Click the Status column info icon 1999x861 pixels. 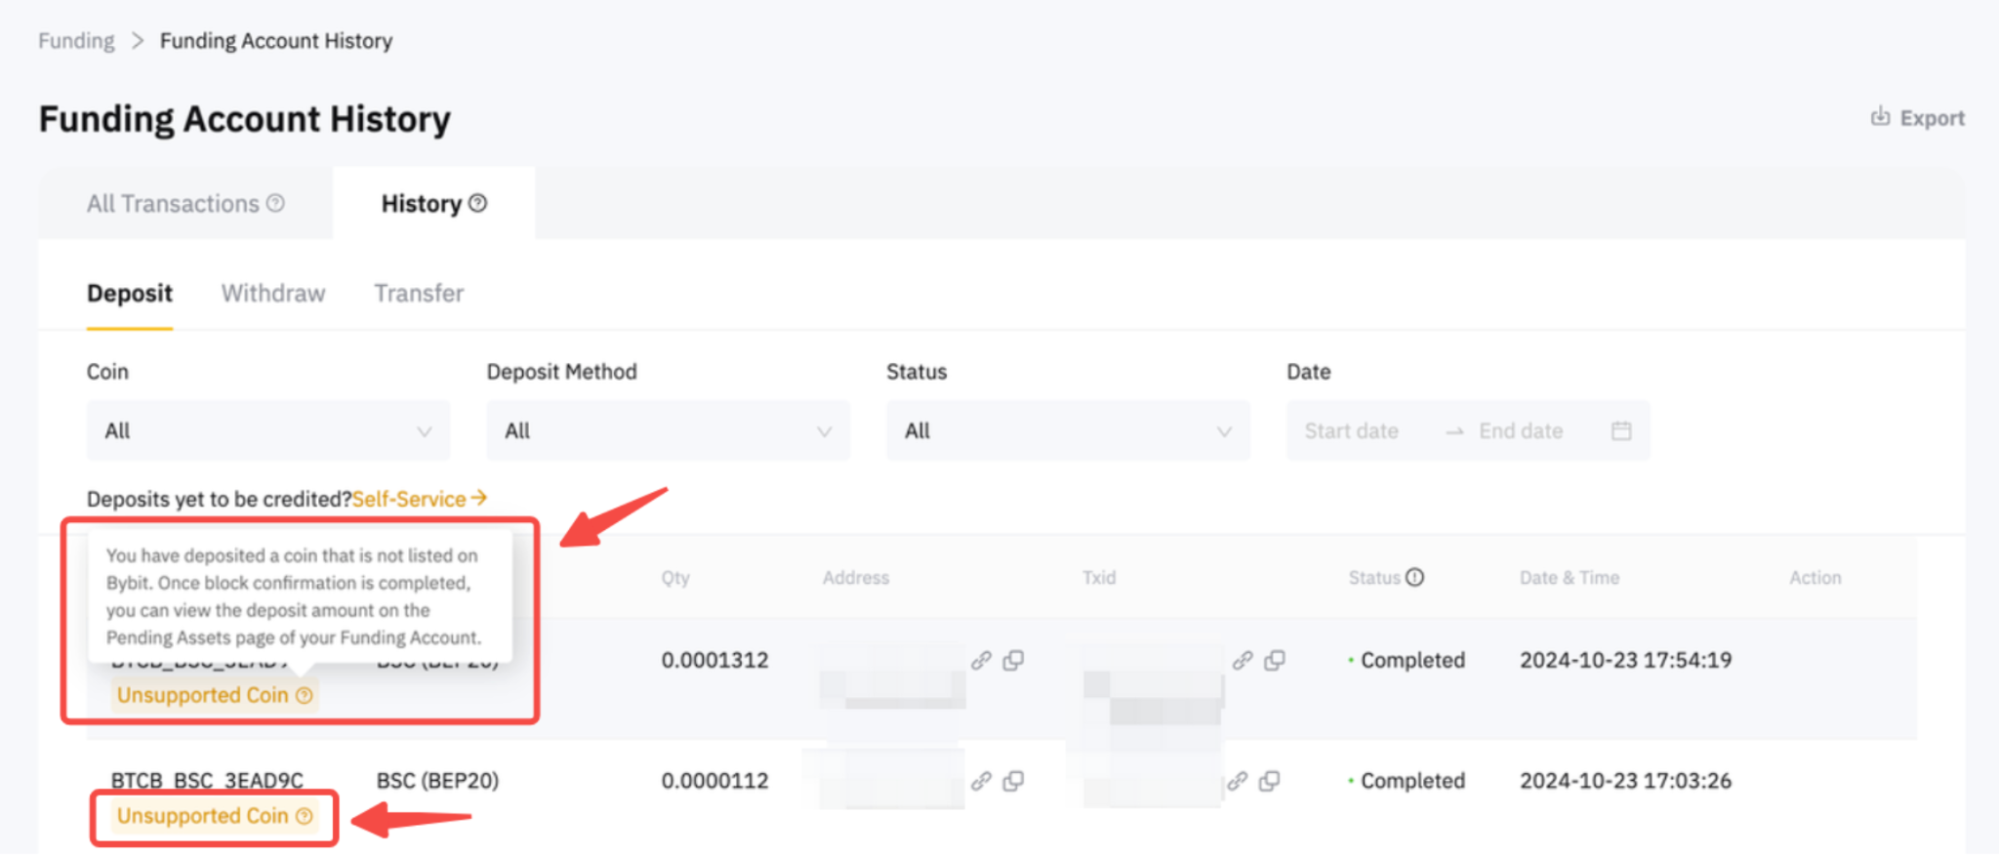tap(1414, 577)
